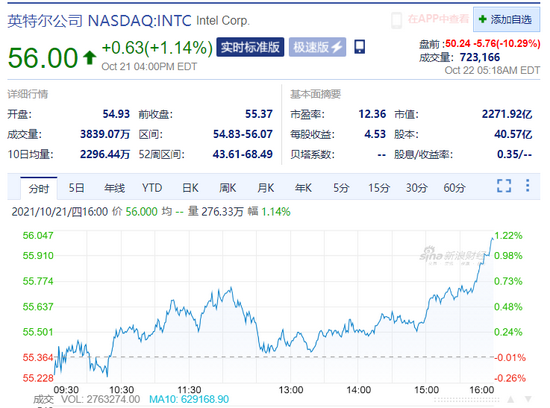This screenshot has width=550, height=408.
Task: Switch to 实时标准版 mode
Action: coord(250,47)
